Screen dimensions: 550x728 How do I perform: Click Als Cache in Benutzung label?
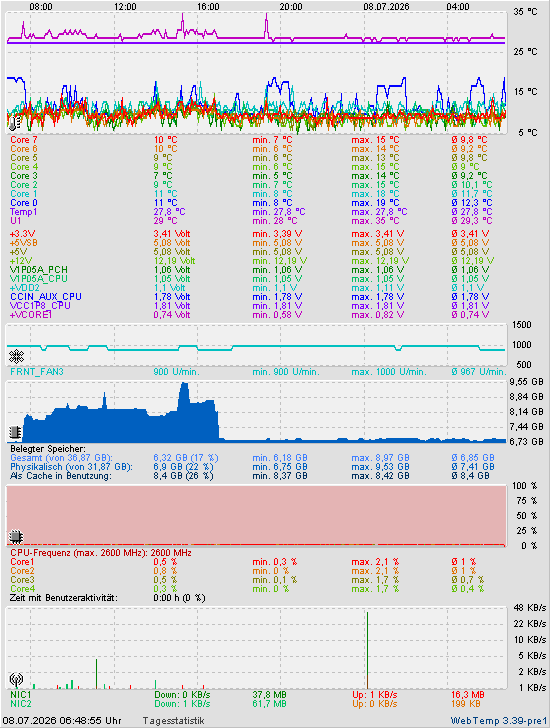click(61, 475)
